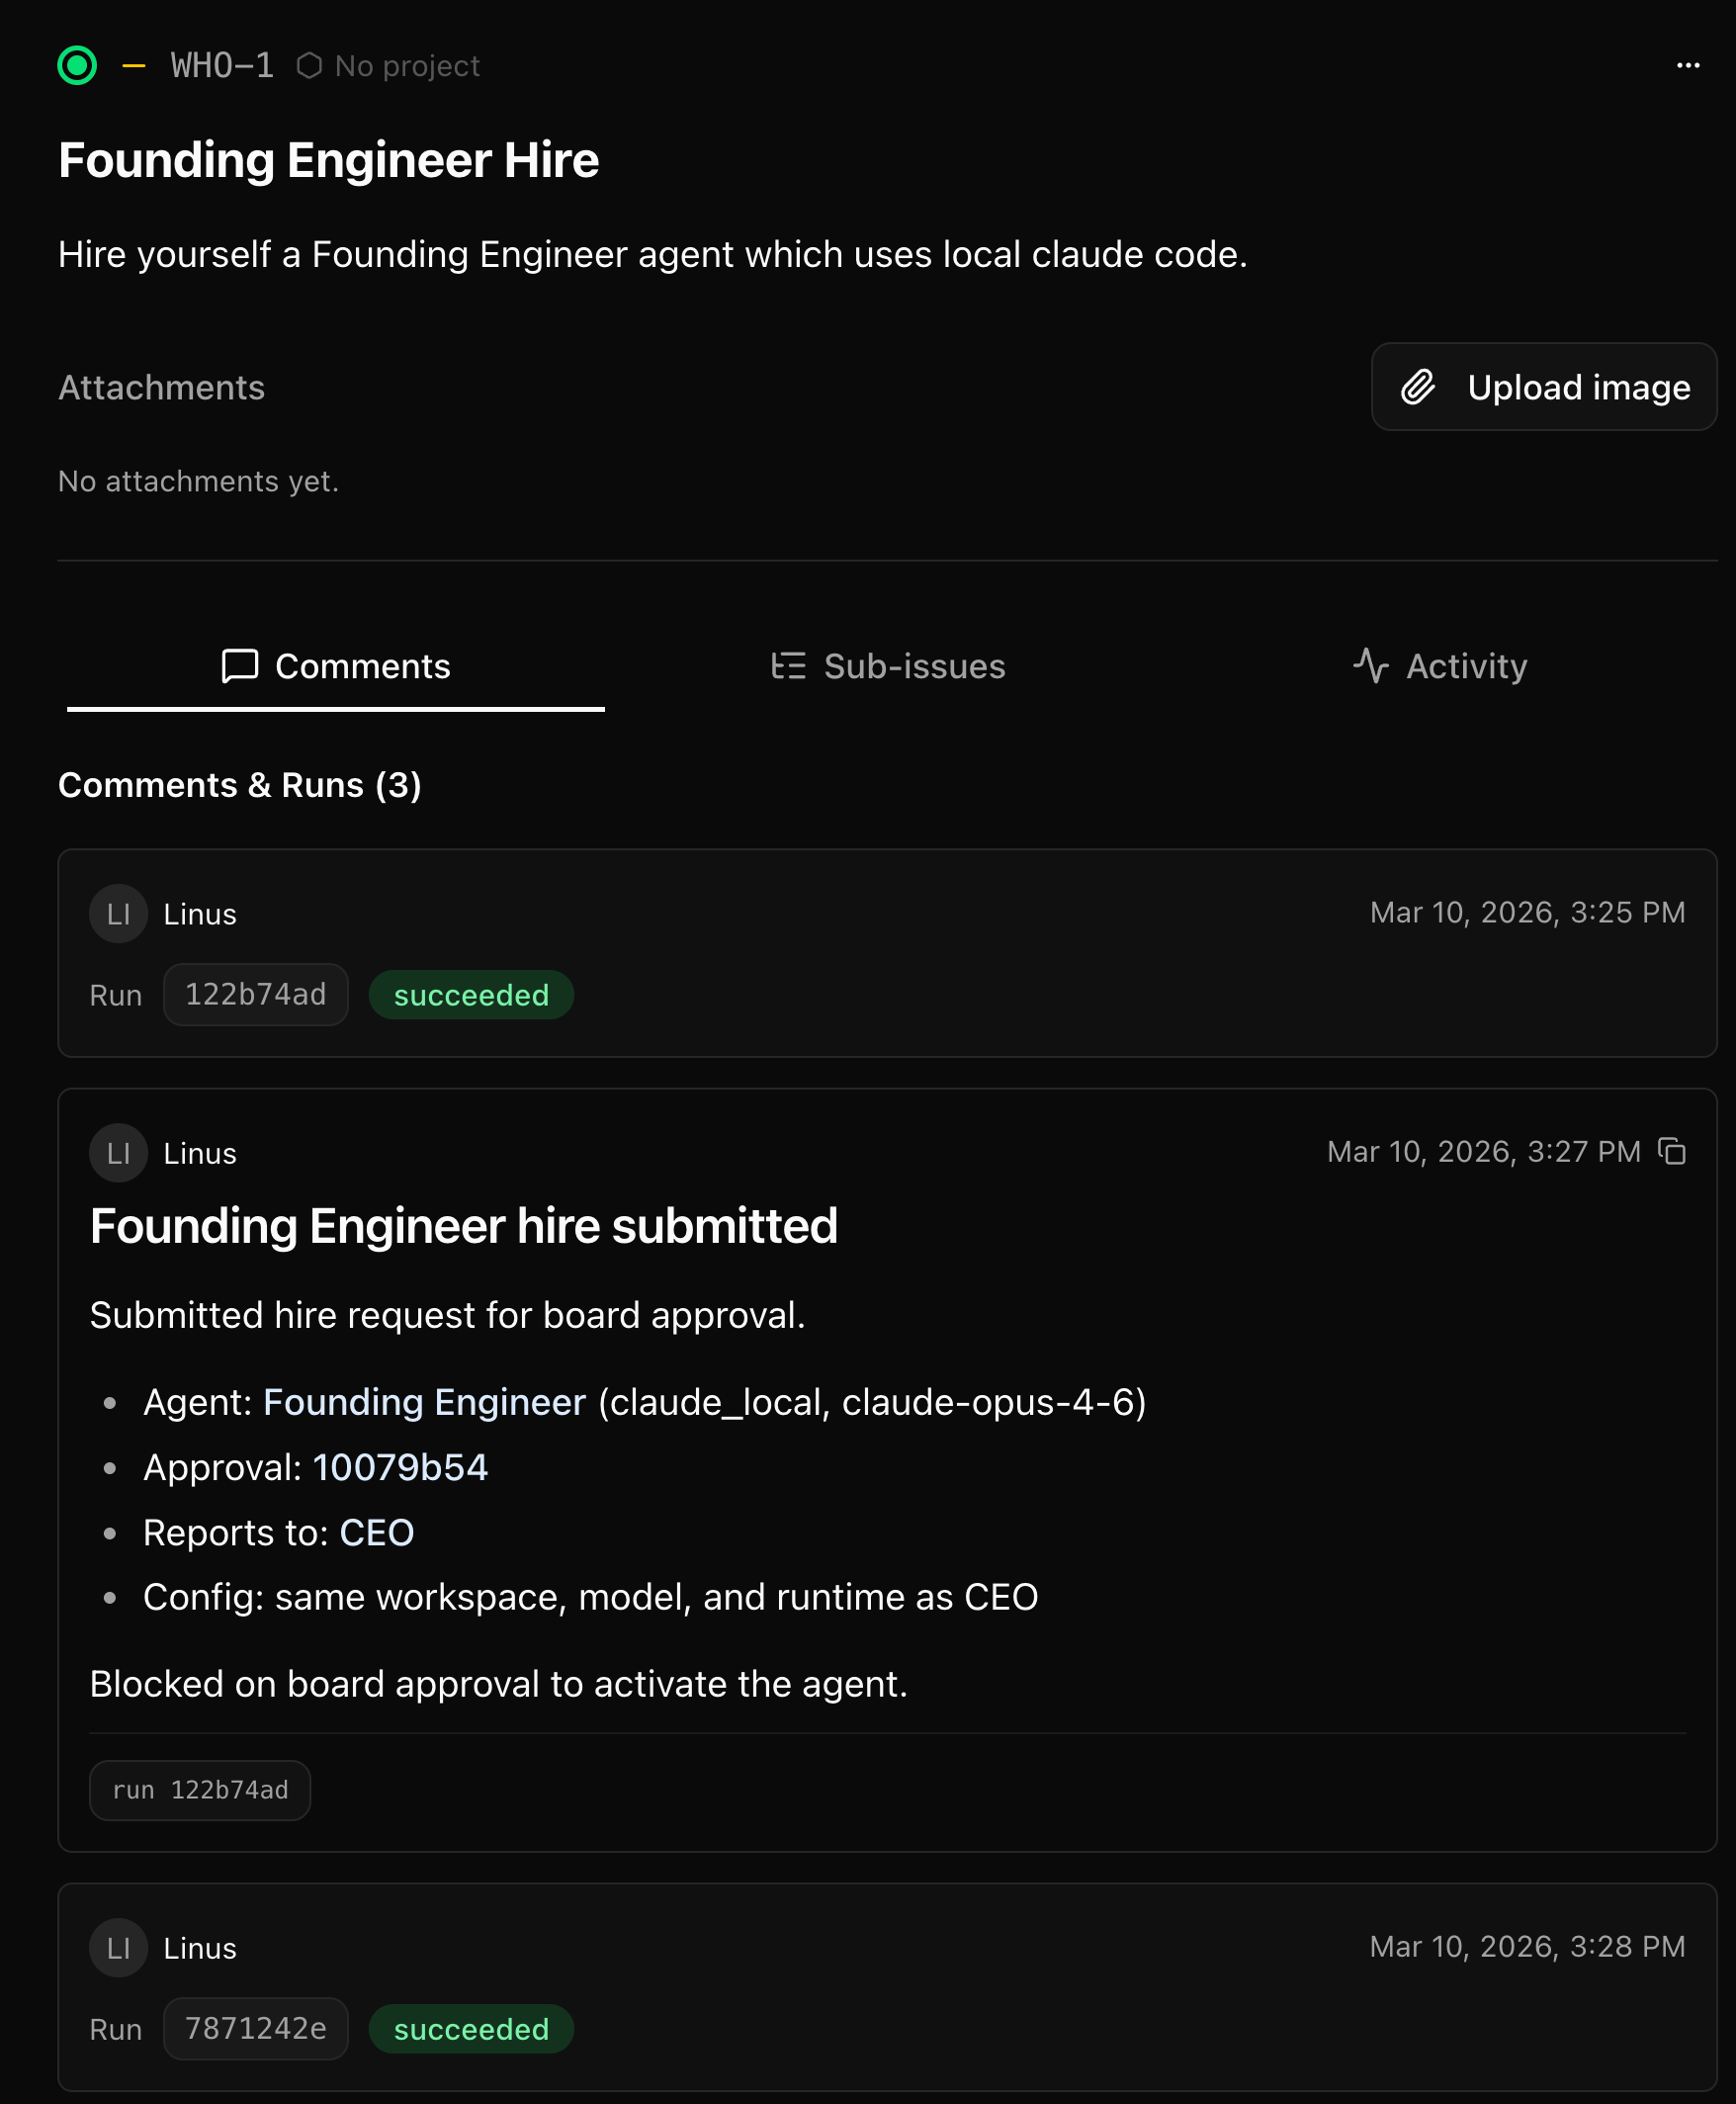The width and height of the screenshot is (1736, 2104).
Task: Click the copy comment icon beside 3:27 PM
Action: [1671, 1151]
